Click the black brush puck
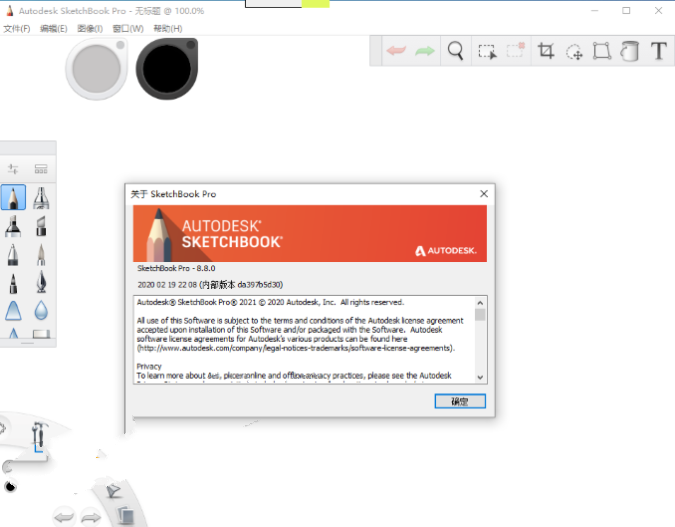The width and height of the screenshot is (675, 527). [167, 69]
